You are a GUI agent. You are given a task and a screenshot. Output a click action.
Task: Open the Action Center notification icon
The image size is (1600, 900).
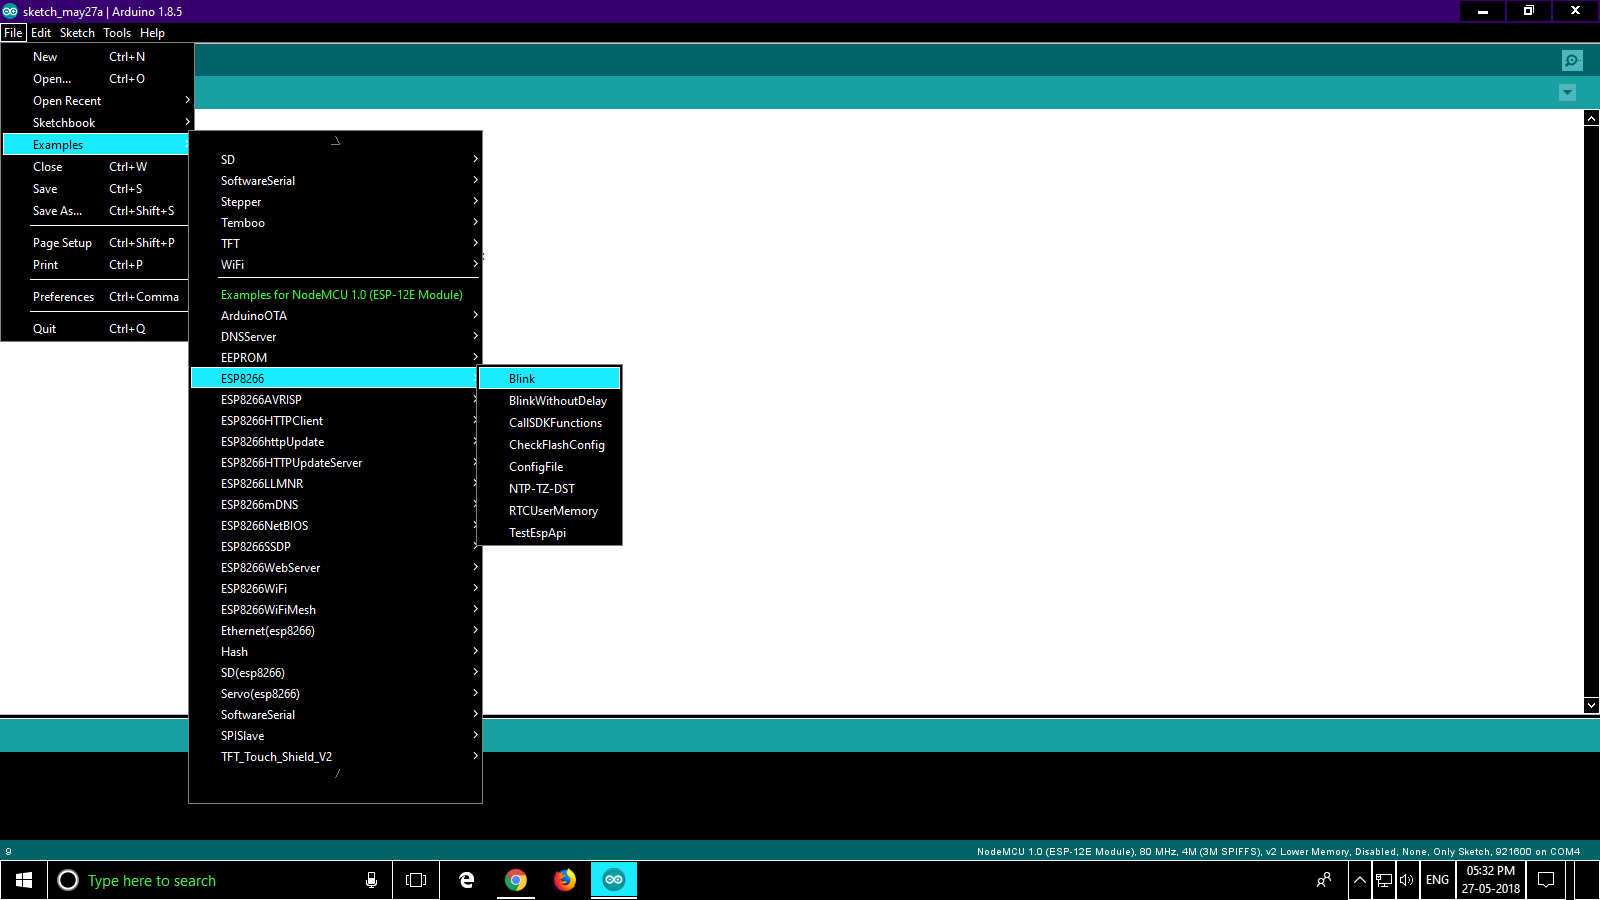coord(1546,880)
